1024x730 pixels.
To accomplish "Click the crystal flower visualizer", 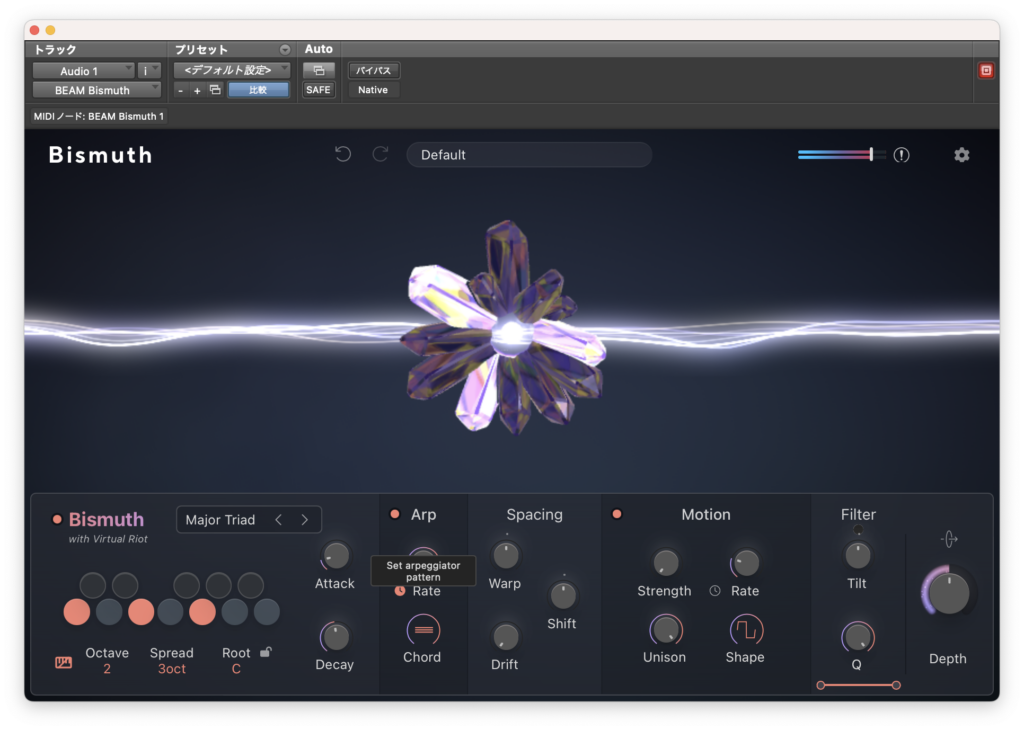I will pos(506,330).
